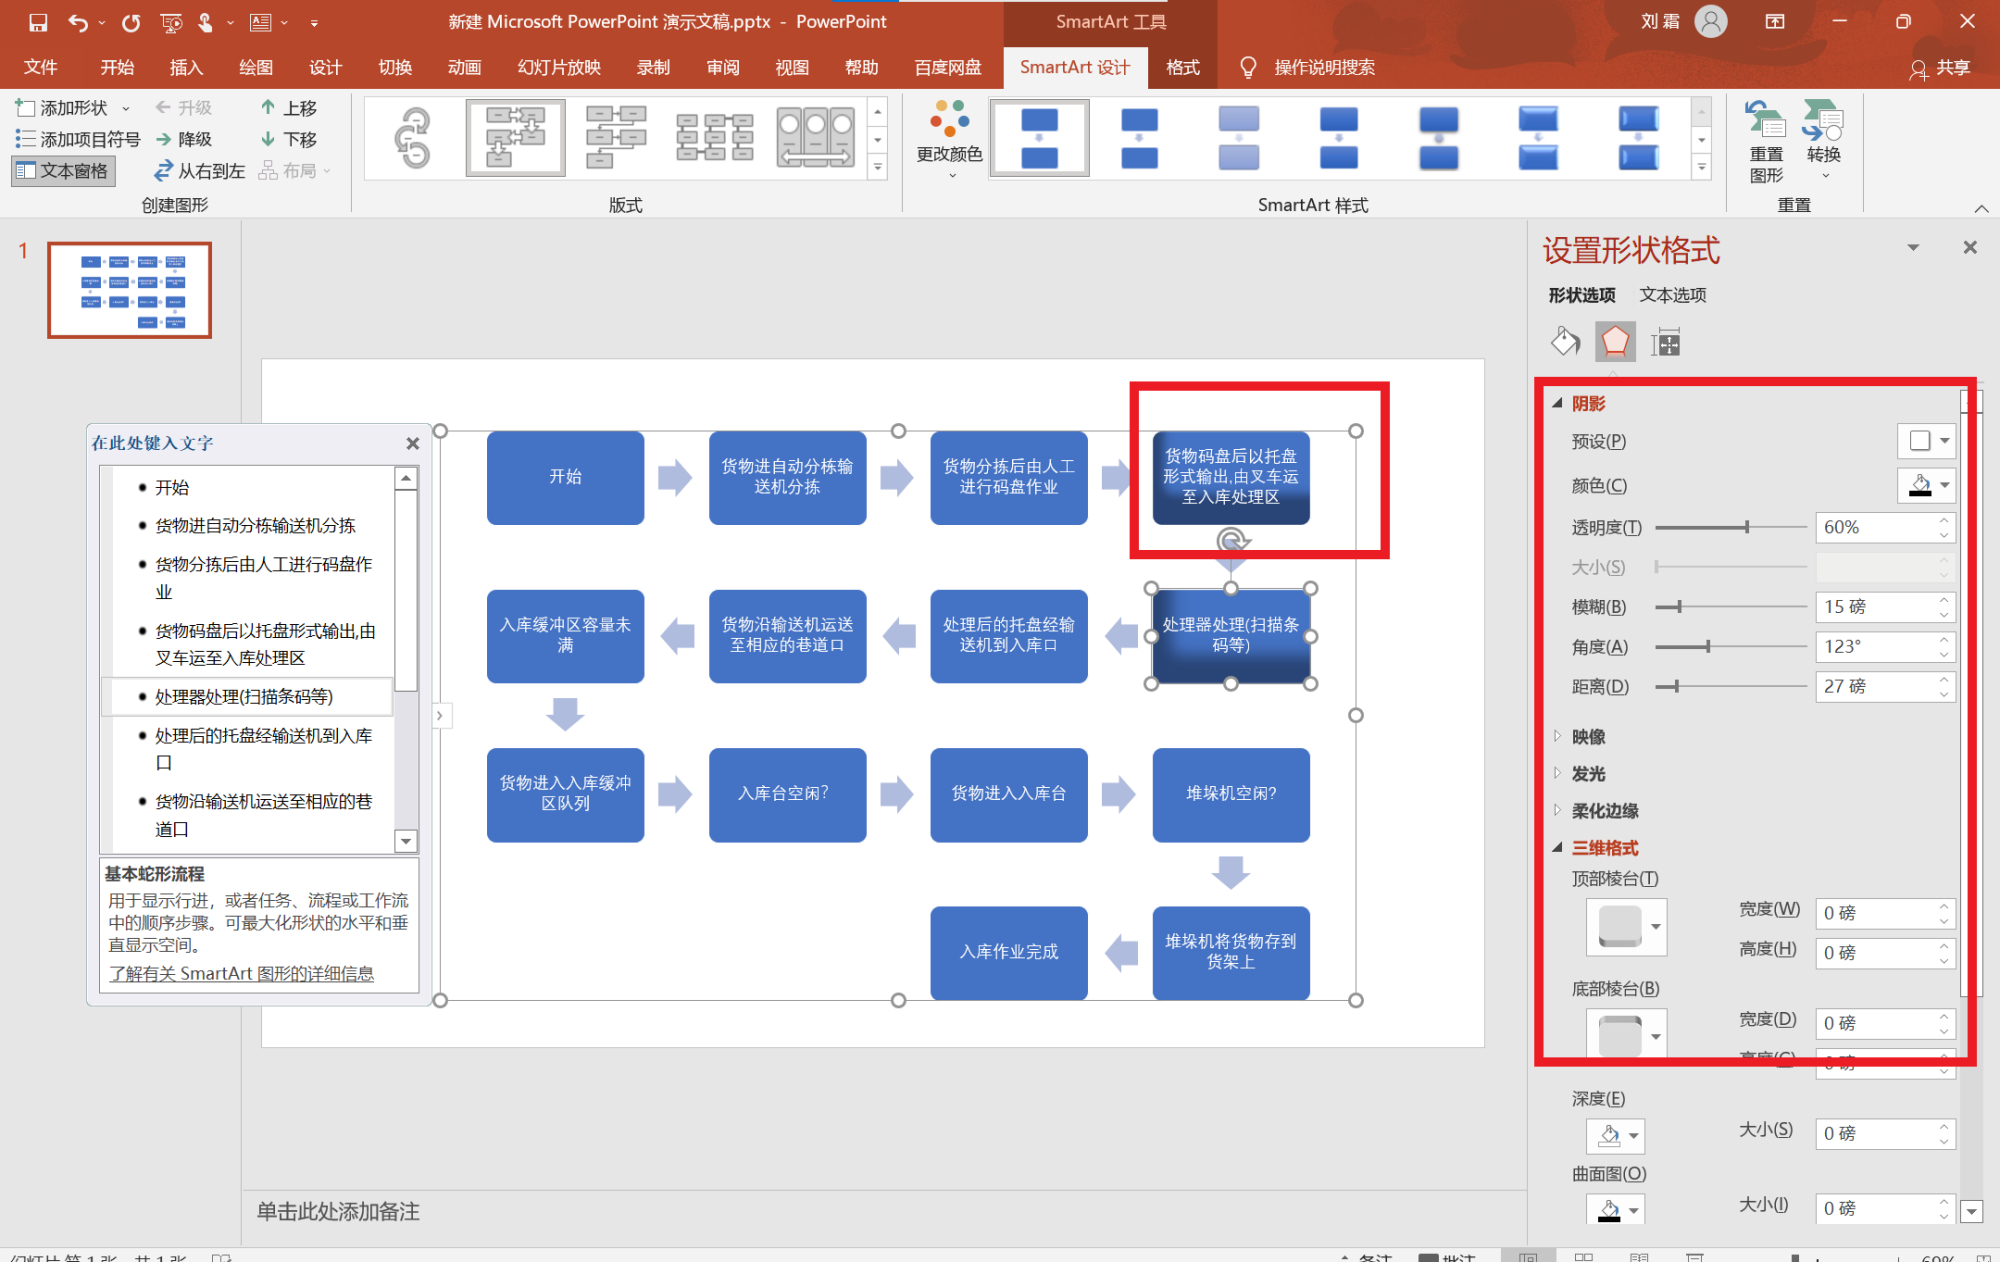Apply the first SmartArt style thumbnail
The image size is (2000, 1262).
pos(1039,138)
